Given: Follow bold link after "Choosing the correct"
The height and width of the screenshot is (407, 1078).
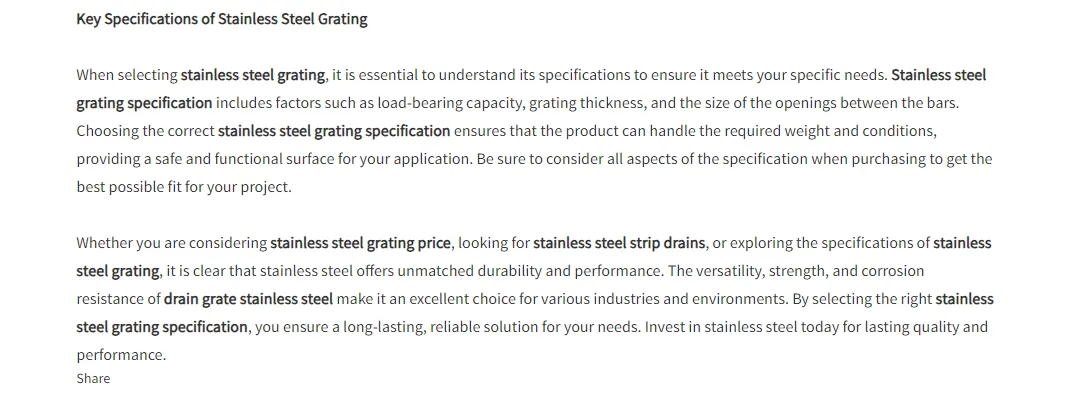Looking at the screenshot, I should [334, 131].
